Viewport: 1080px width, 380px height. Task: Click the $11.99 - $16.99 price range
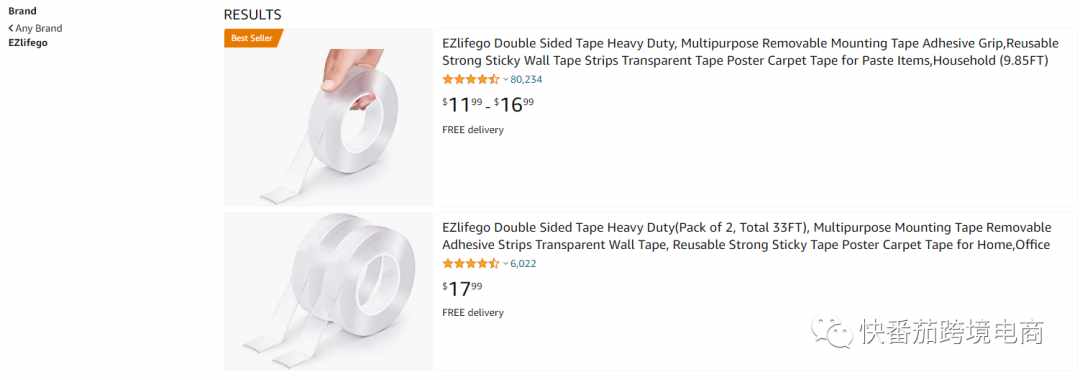coord(488,105)
